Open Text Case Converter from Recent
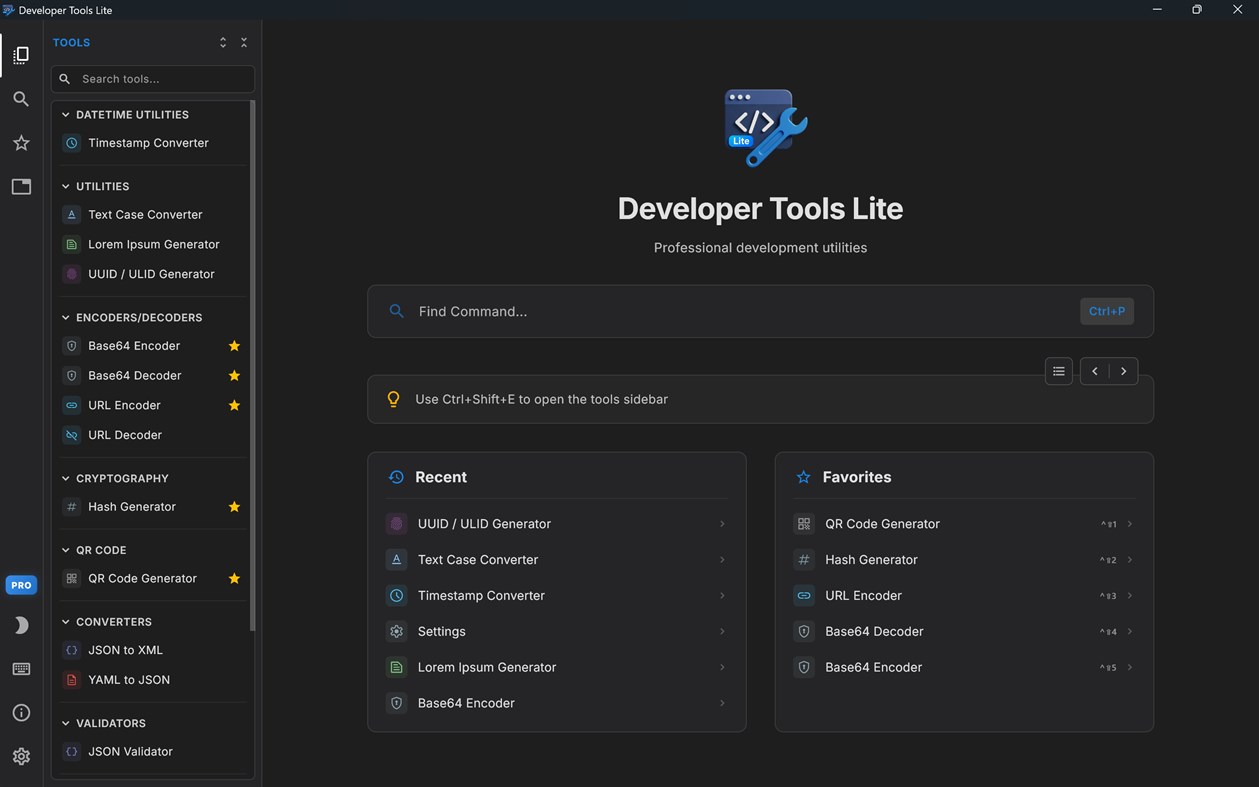This screenshot has width=1259, height=787. (557, 560)
